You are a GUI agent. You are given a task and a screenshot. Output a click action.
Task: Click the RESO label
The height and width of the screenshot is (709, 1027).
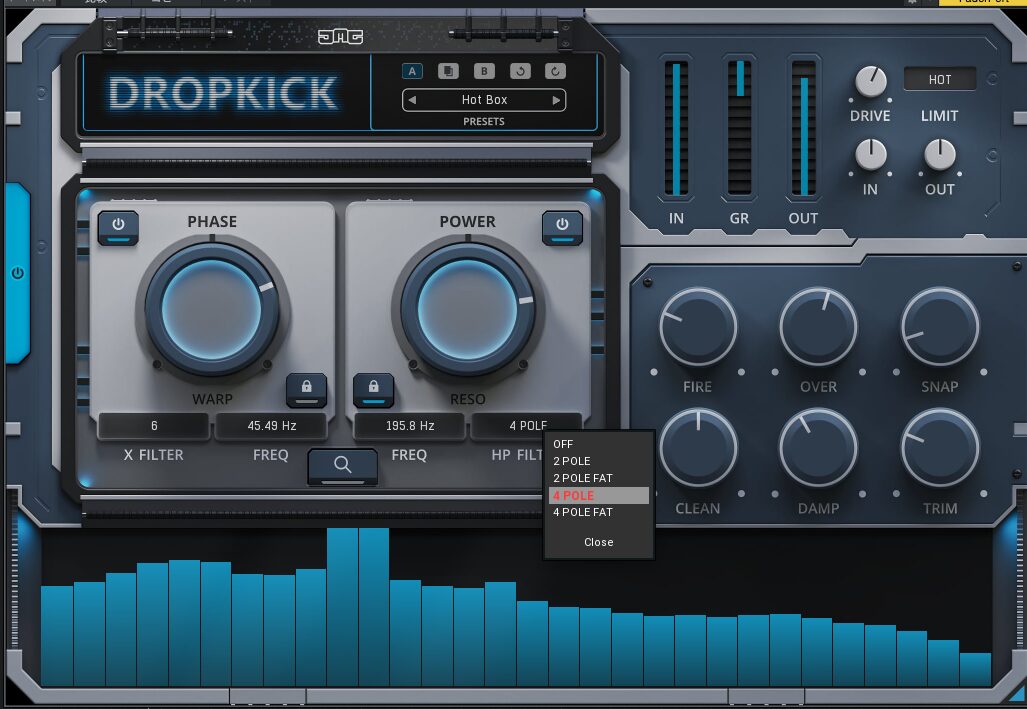(x=468, y=399)
